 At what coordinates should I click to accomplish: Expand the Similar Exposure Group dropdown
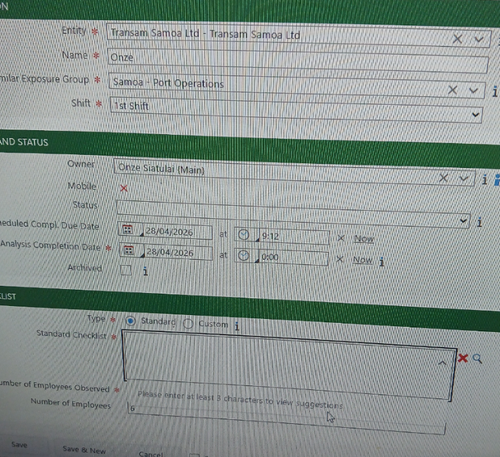pyautogui.click(x=473, y=90)
